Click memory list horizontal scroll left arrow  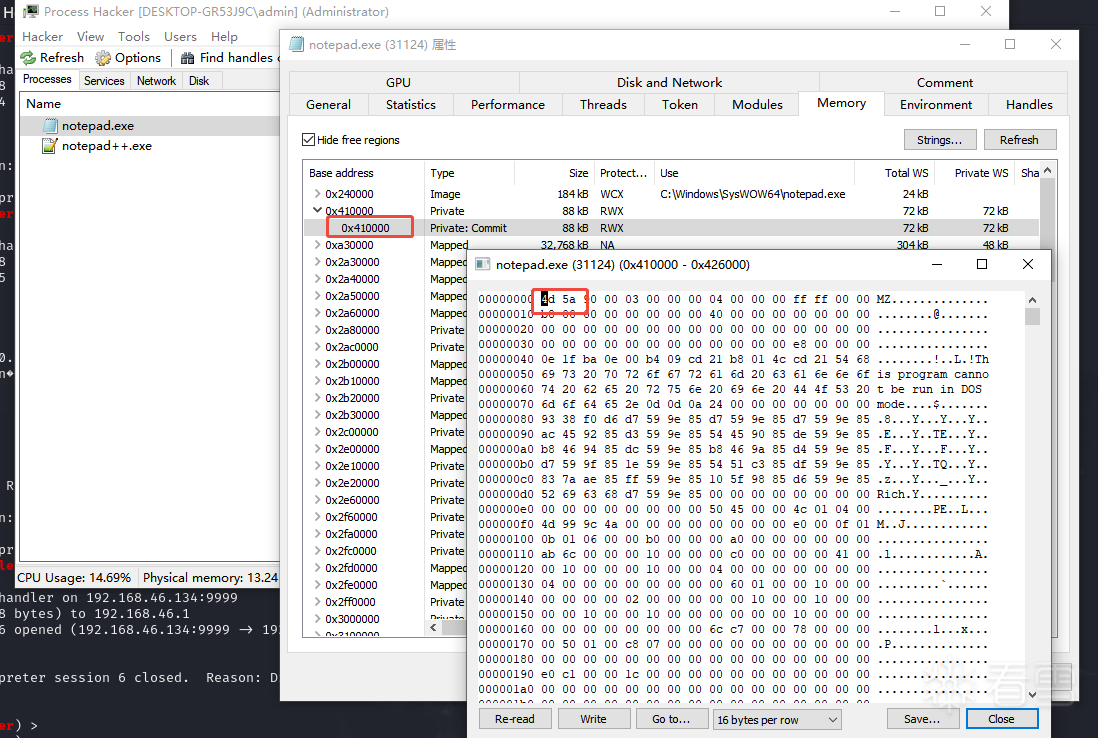click(433, 627)
